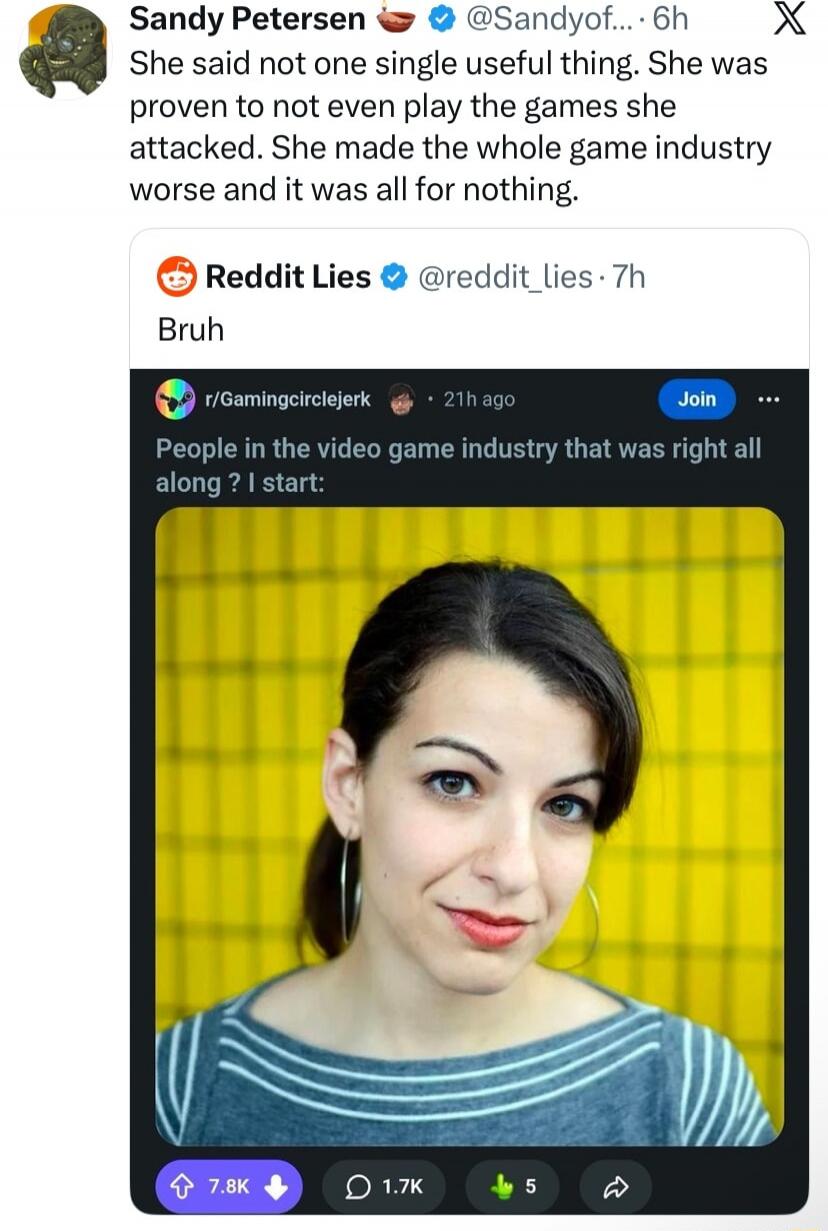Open the three-dot overflow menu on the post
This screenshot has height=1231, width=828.
[769, 398]
